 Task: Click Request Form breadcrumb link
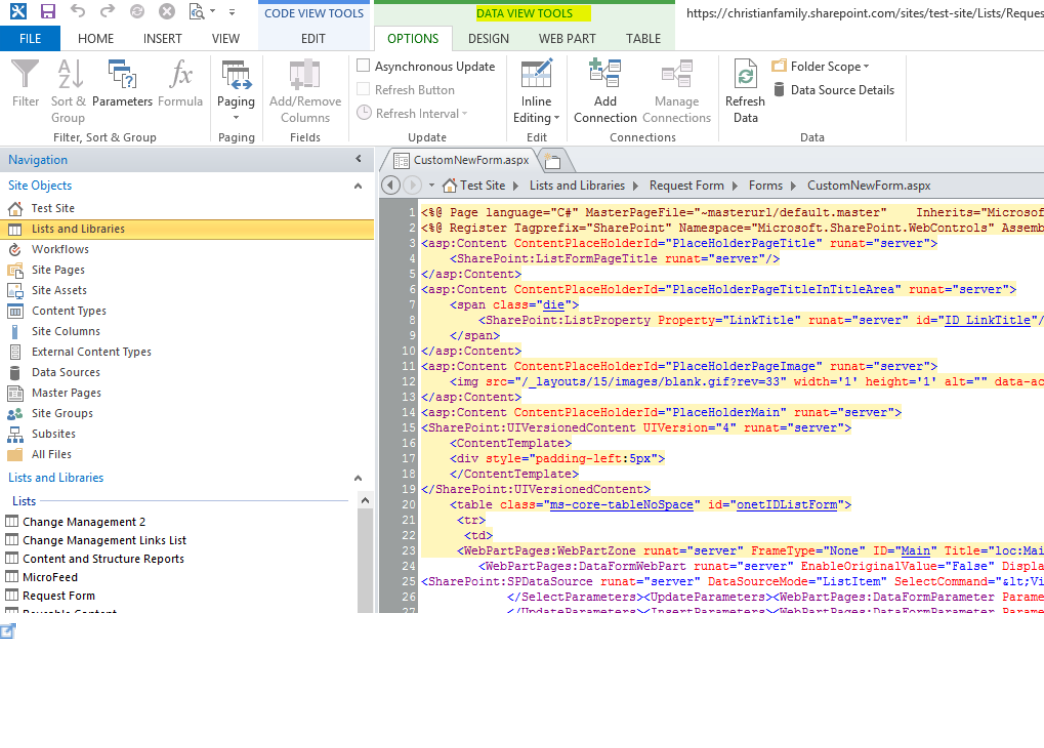pyautogui.click(x=686, y=186)
